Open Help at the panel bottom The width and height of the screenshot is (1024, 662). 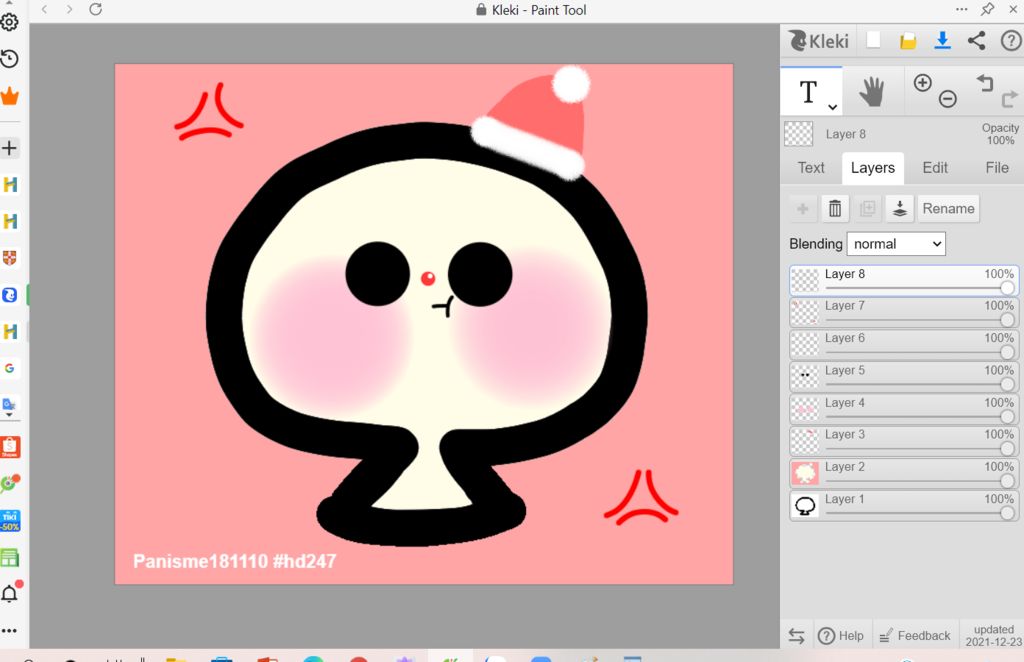click(840, 636)
